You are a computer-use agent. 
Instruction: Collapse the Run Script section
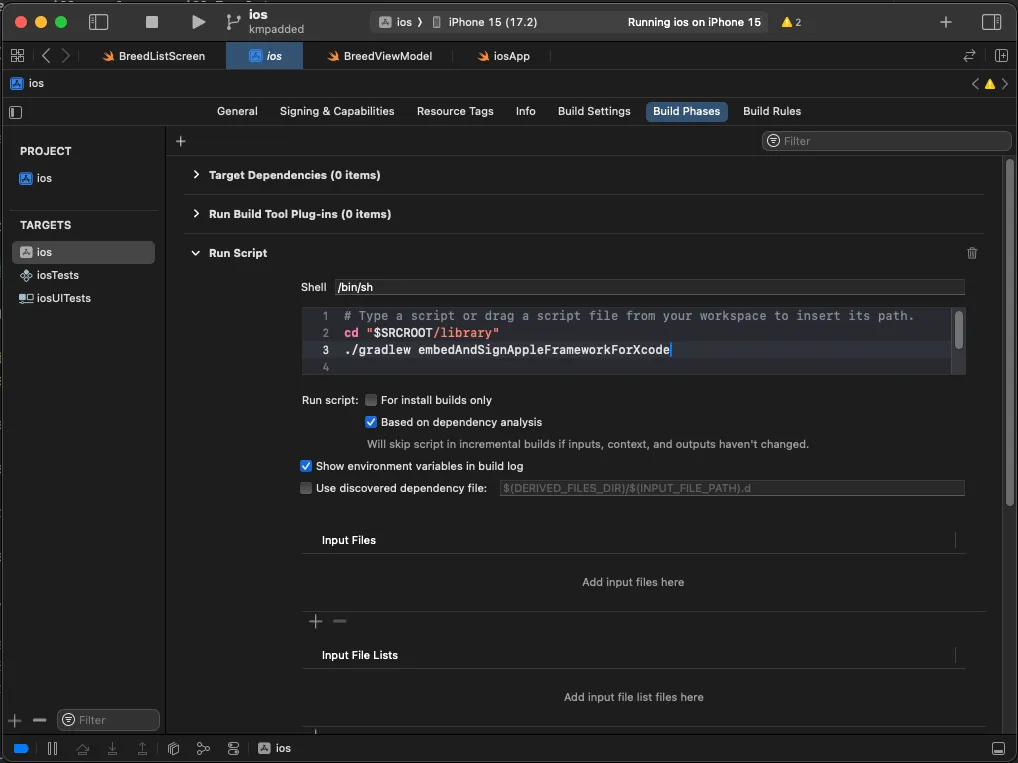195,253
